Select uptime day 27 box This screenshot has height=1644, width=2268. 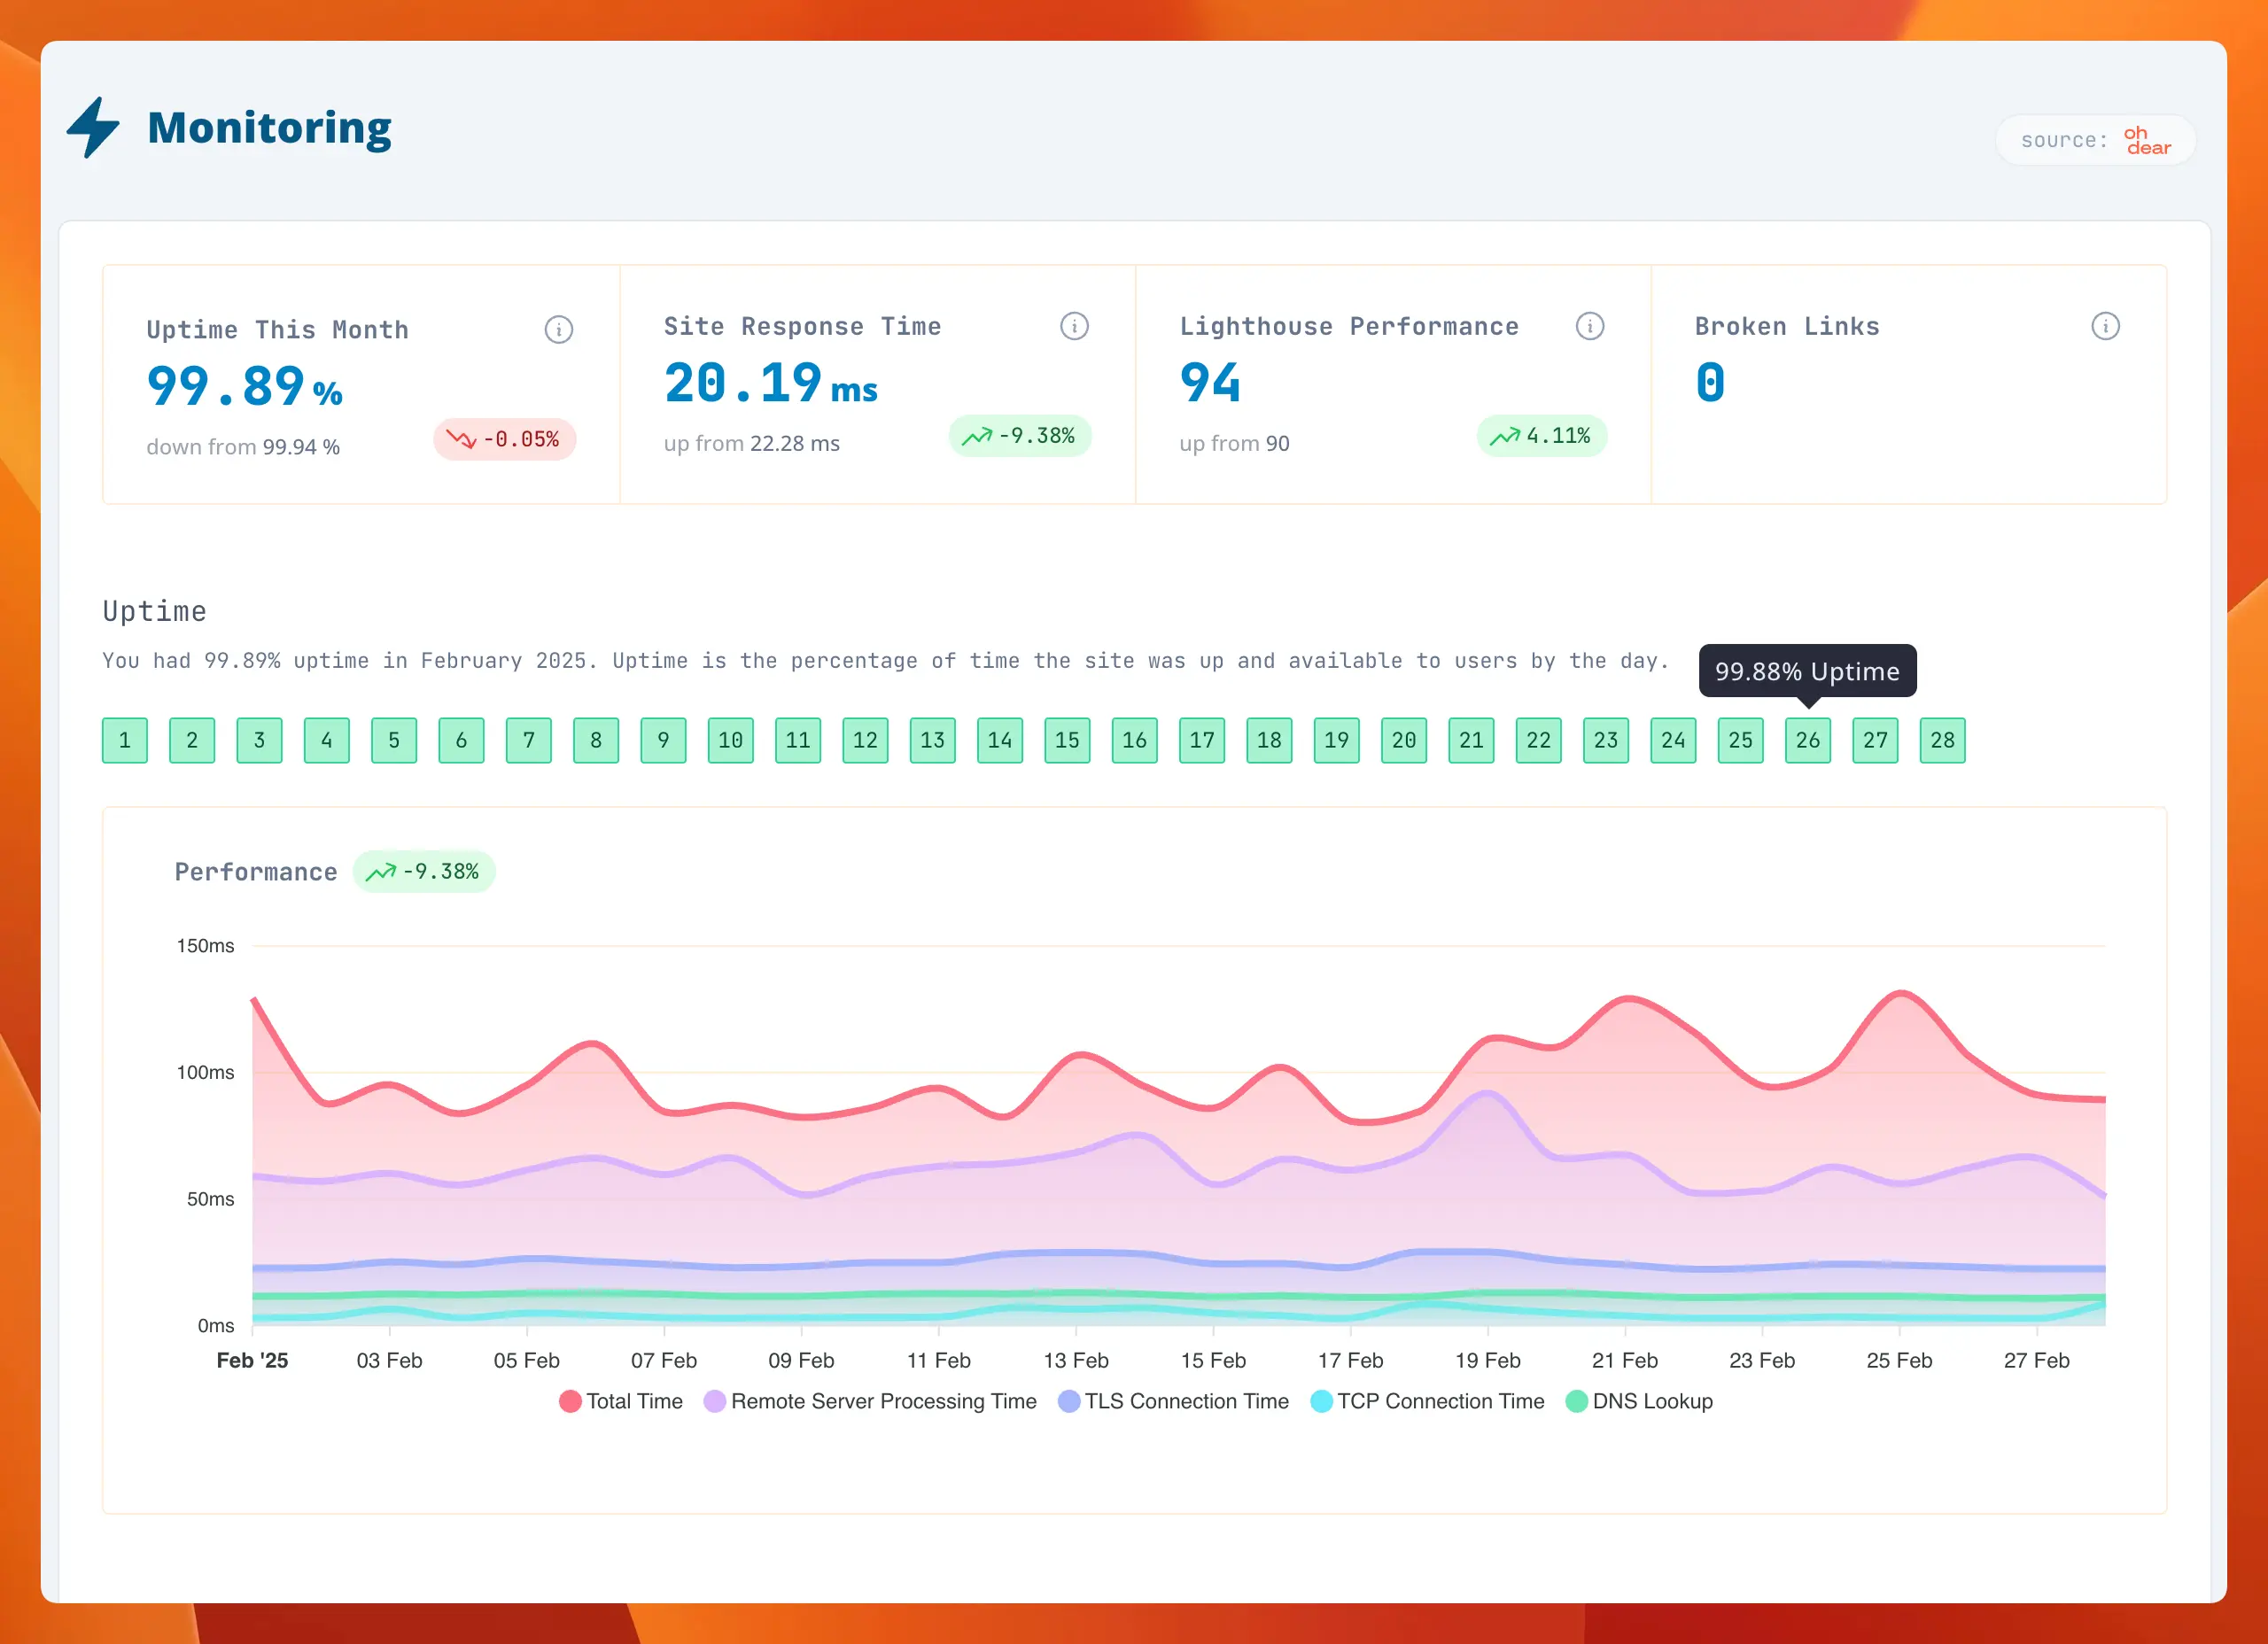pos(1875,740)
